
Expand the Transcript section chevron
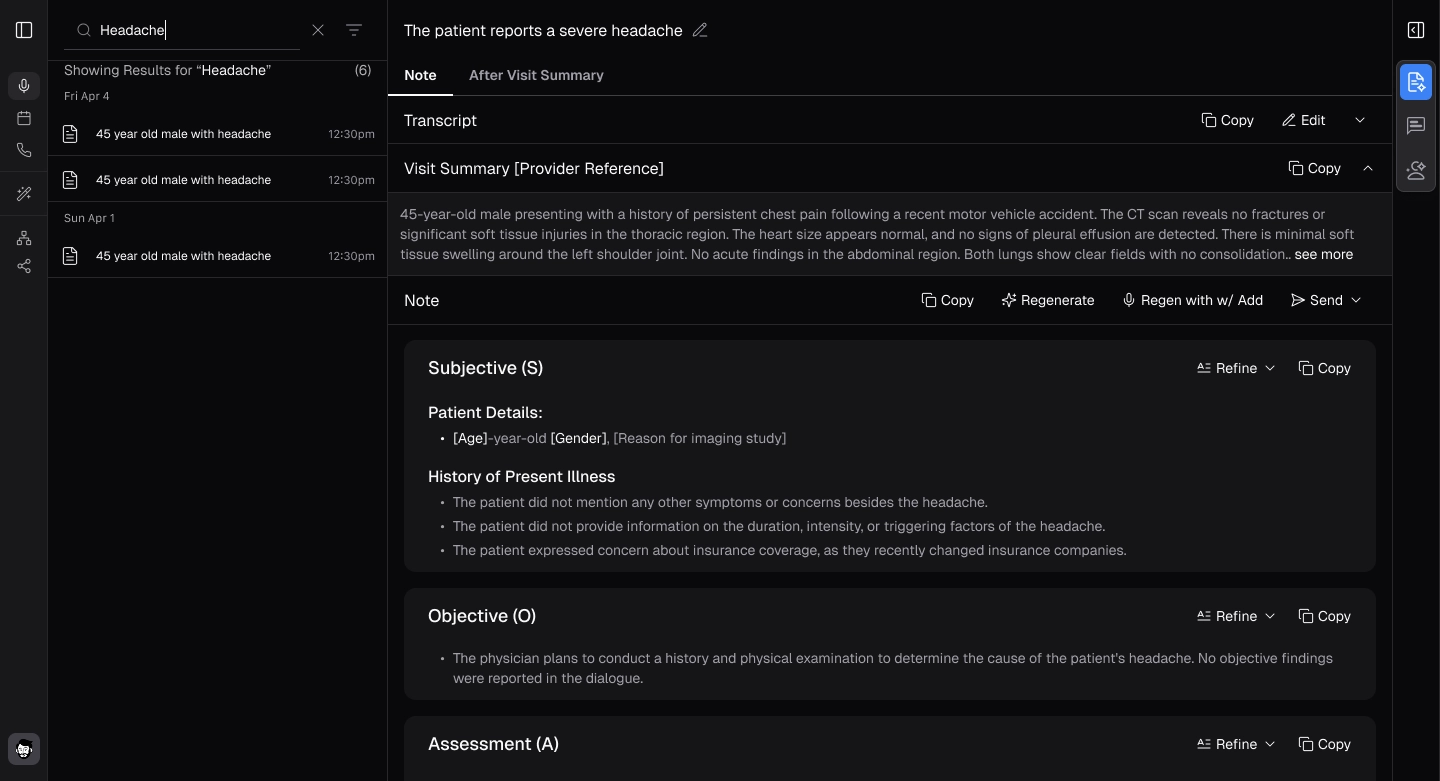(1360, 120)
